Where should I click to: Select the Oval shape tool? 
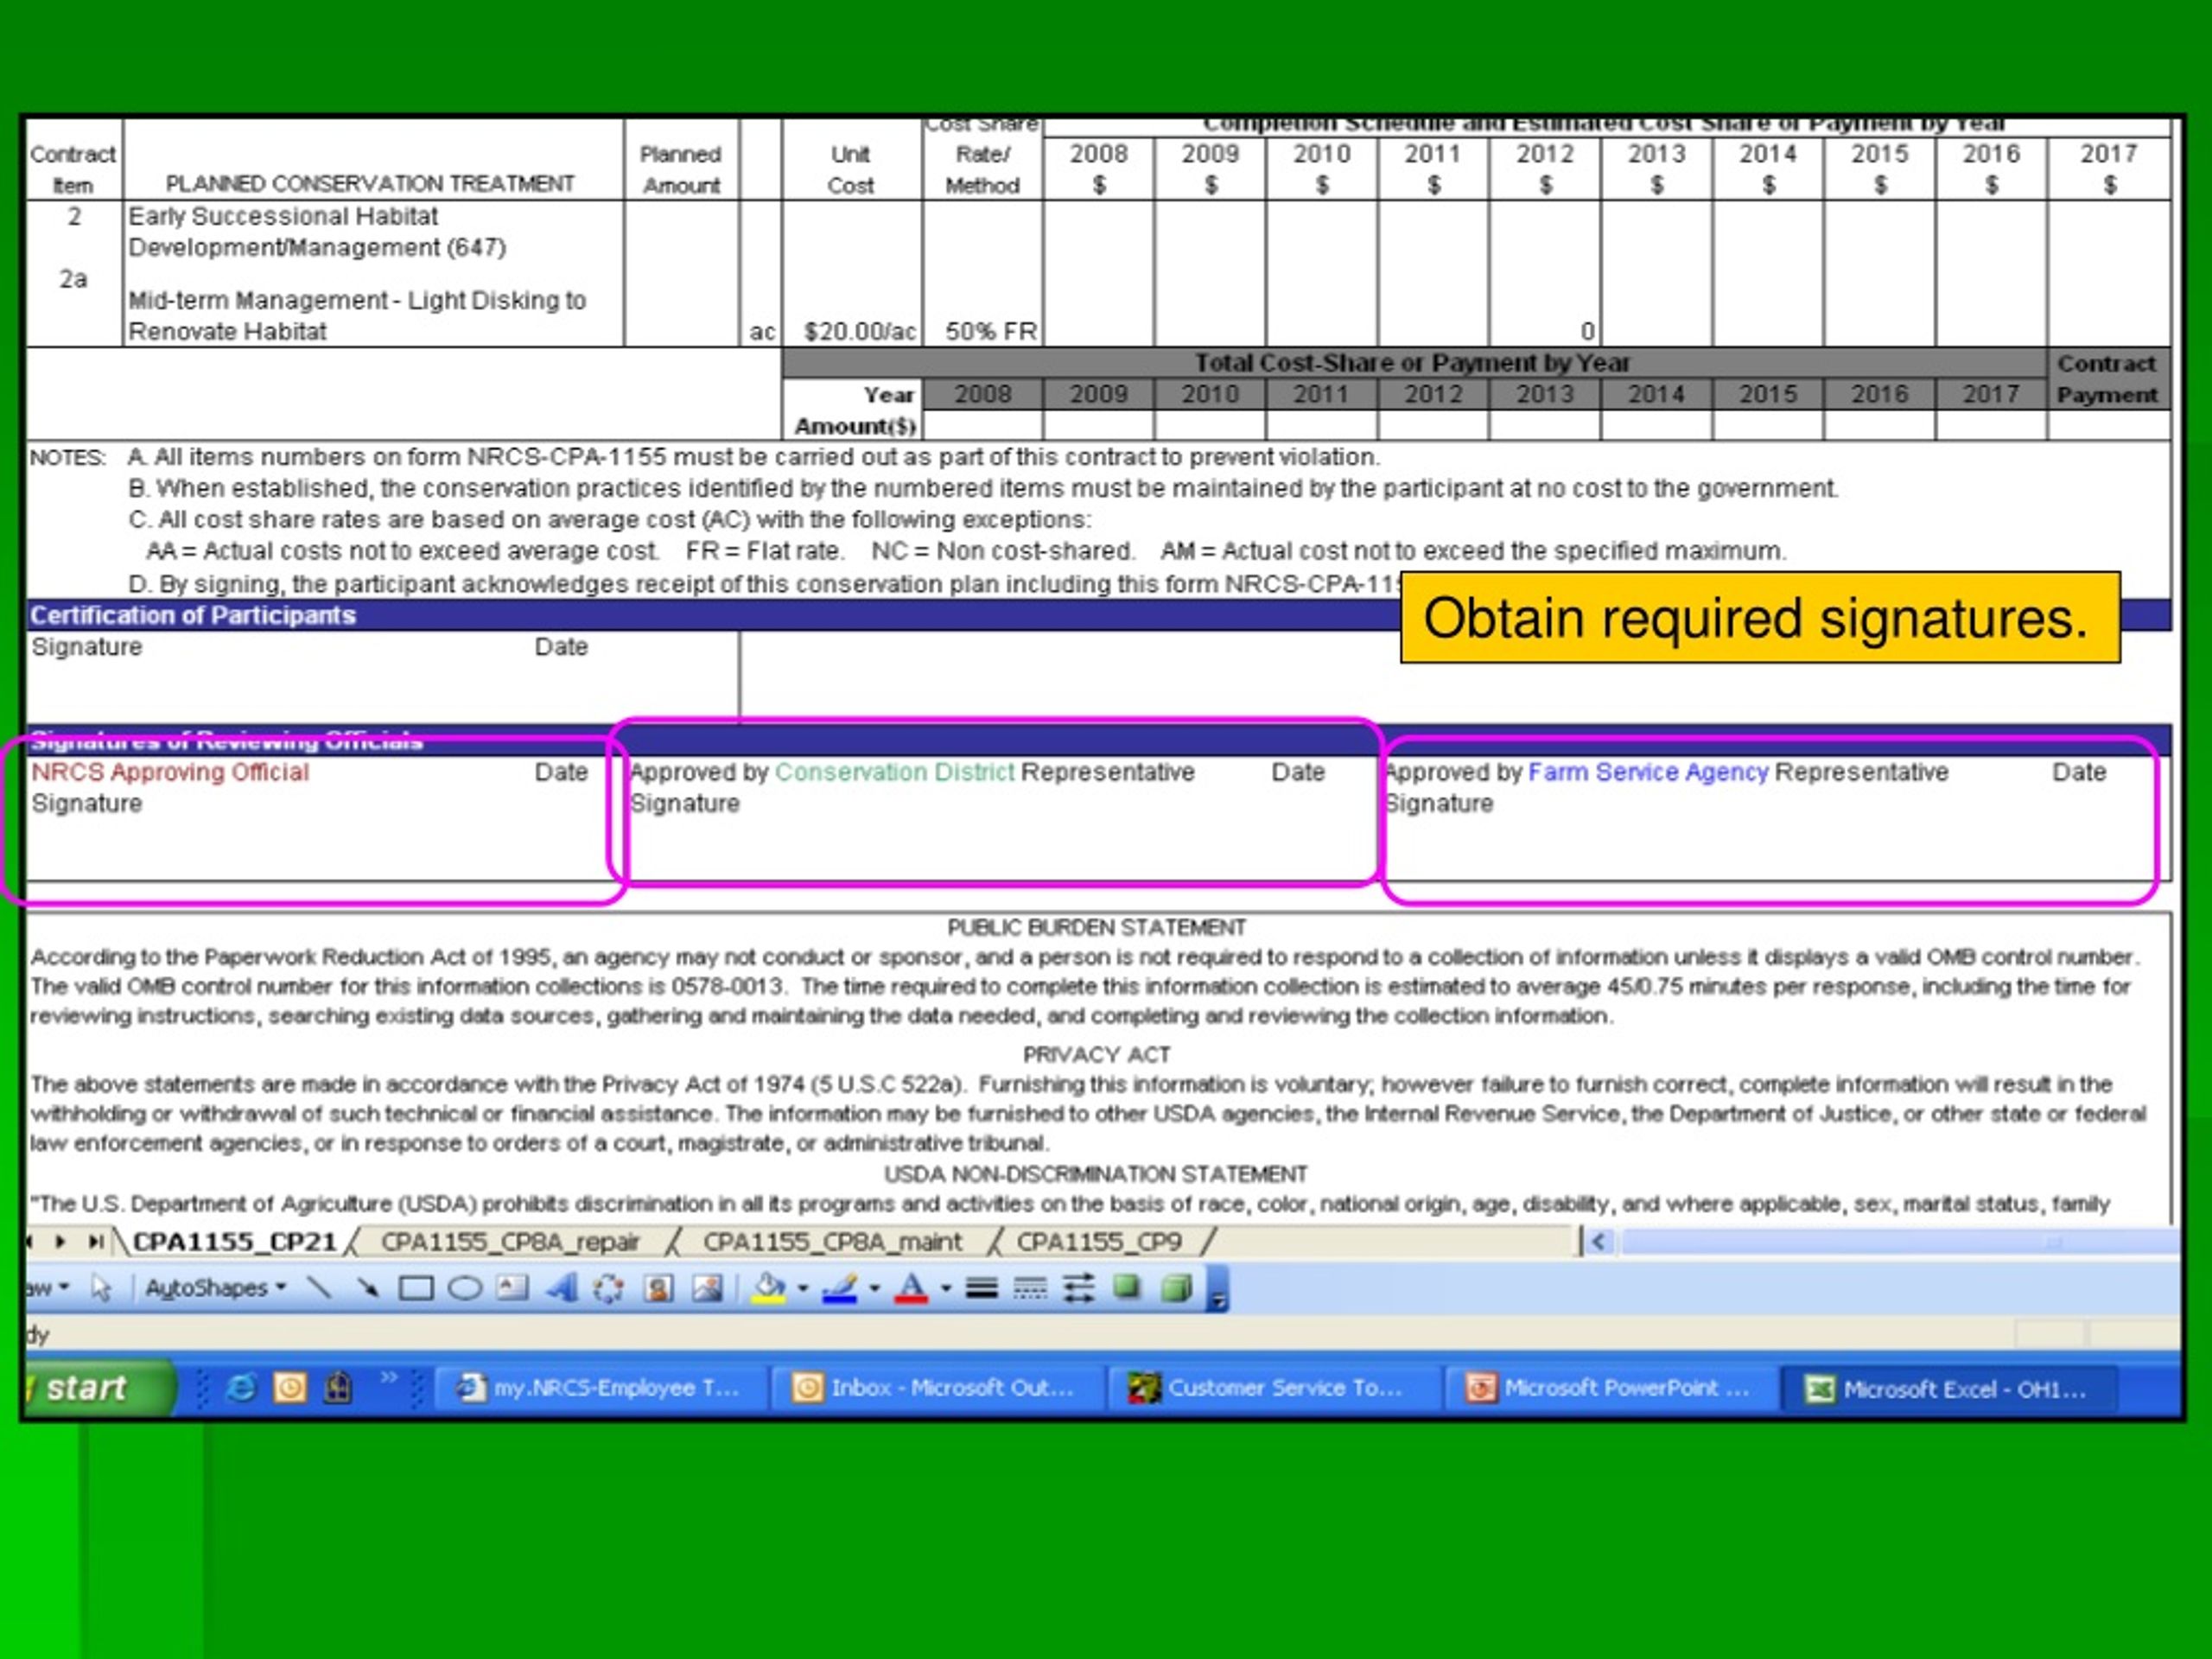tap(464, 1288)
